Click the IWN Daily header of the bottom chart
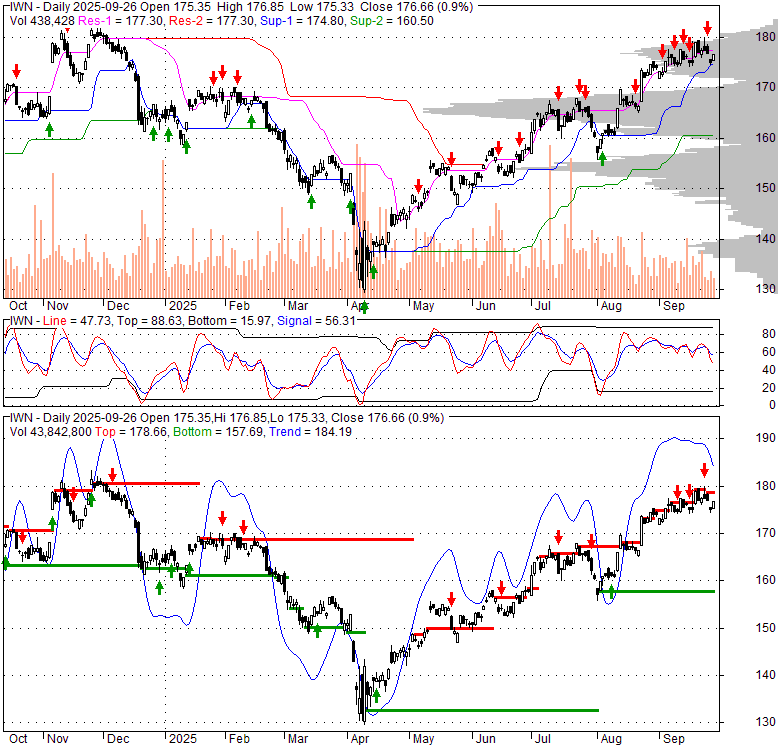This screenshot has width=780, height=745. (x=227, y=418)
